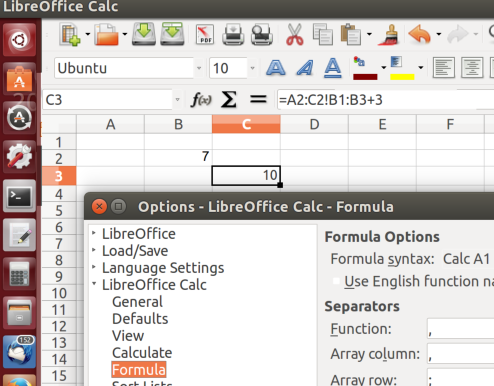Expand the Open file dropdown arrow

(x=125, y=34)
